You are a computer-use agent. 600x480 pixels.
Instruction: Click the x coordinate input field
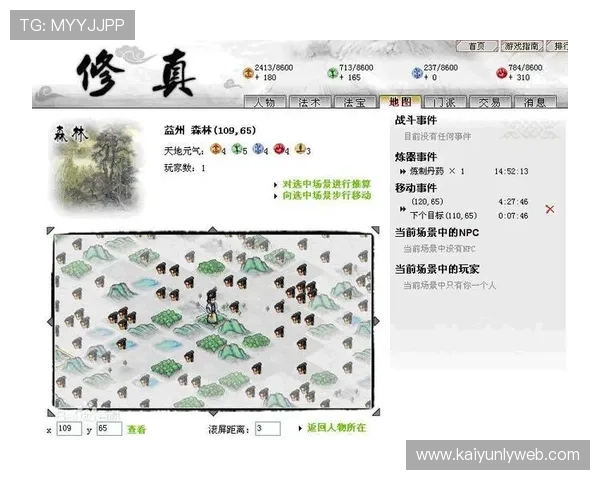click(x=69, y=429)
